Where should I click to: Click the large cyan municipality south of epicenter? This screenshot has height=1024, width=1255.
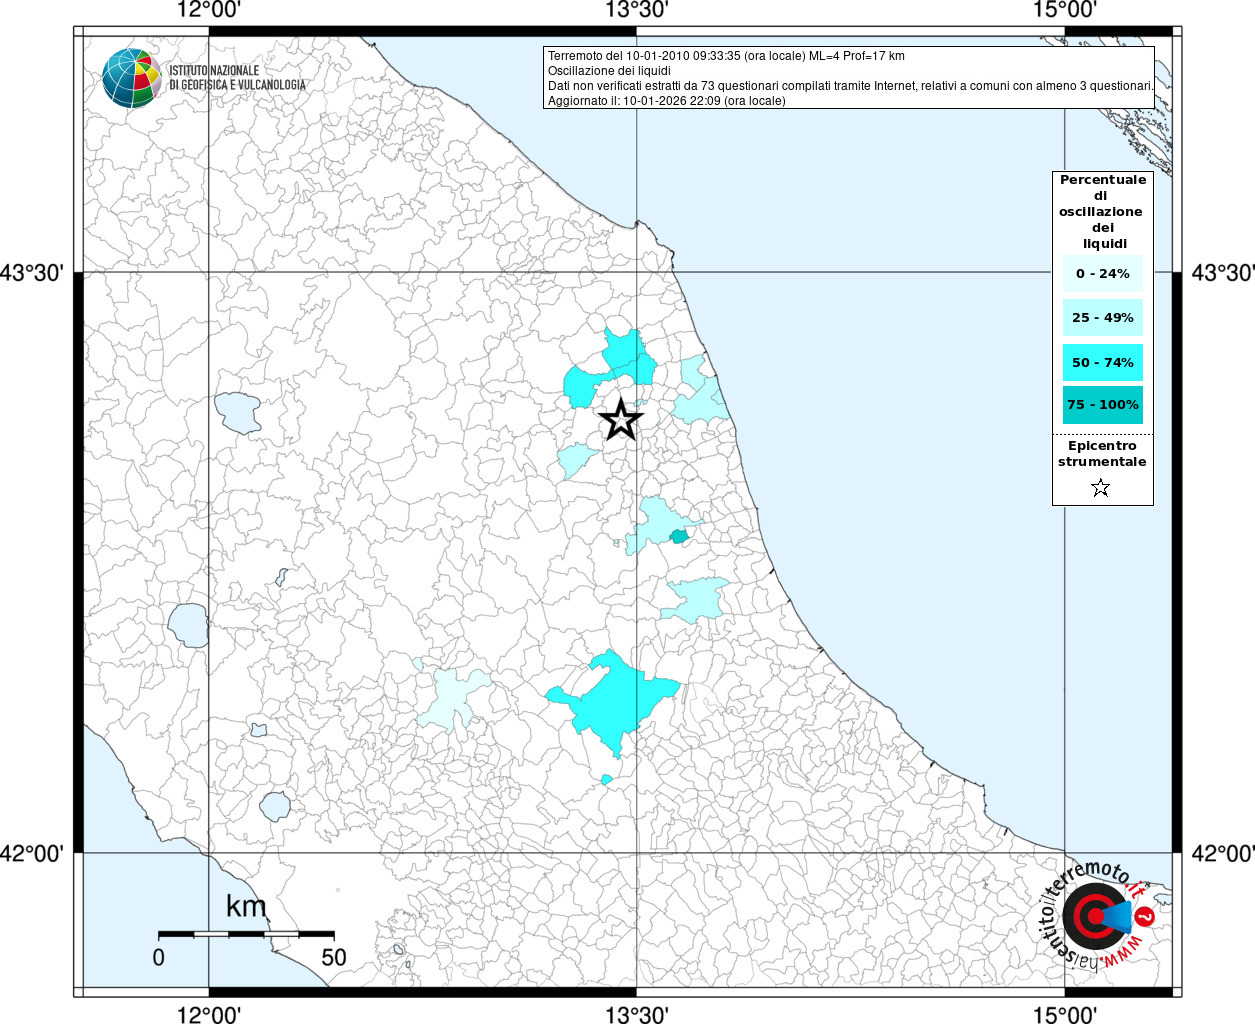tap(612, 698)
